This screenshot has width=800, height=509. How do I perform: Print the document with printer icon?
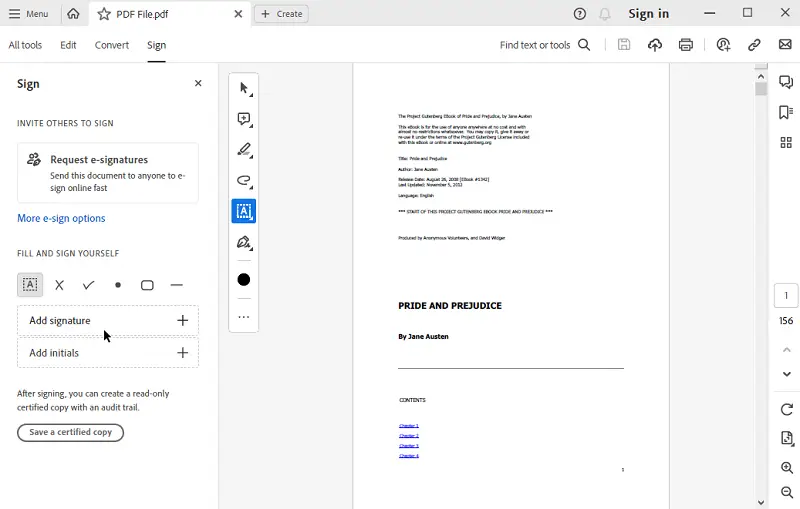[x=686, y=45]
